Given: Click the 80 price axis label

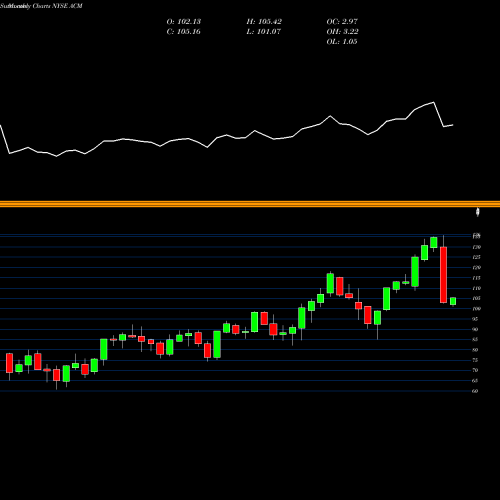Looking at the screenshot, I should [475, 350].
